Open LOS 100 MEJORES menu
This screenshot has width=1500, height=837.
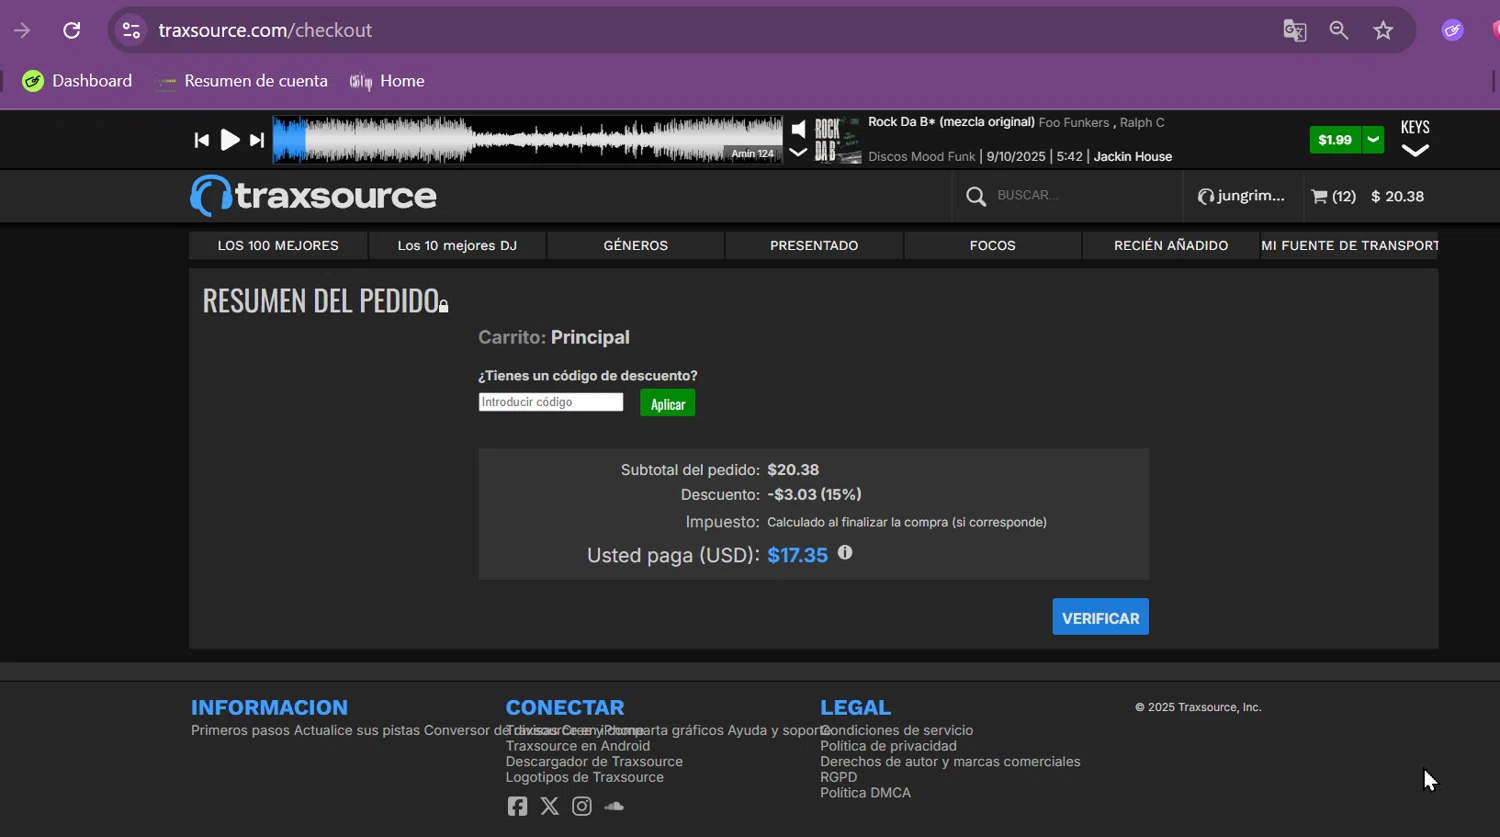click(x=278, y=246)
